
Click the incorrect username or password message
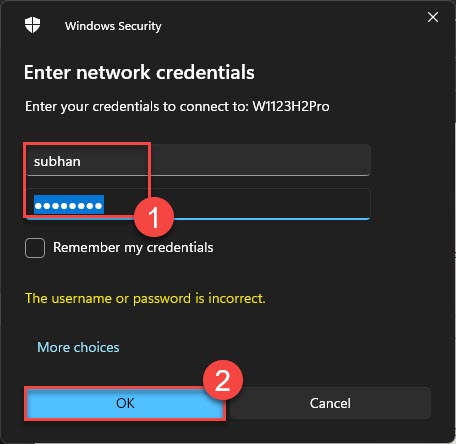coord(145,298)
